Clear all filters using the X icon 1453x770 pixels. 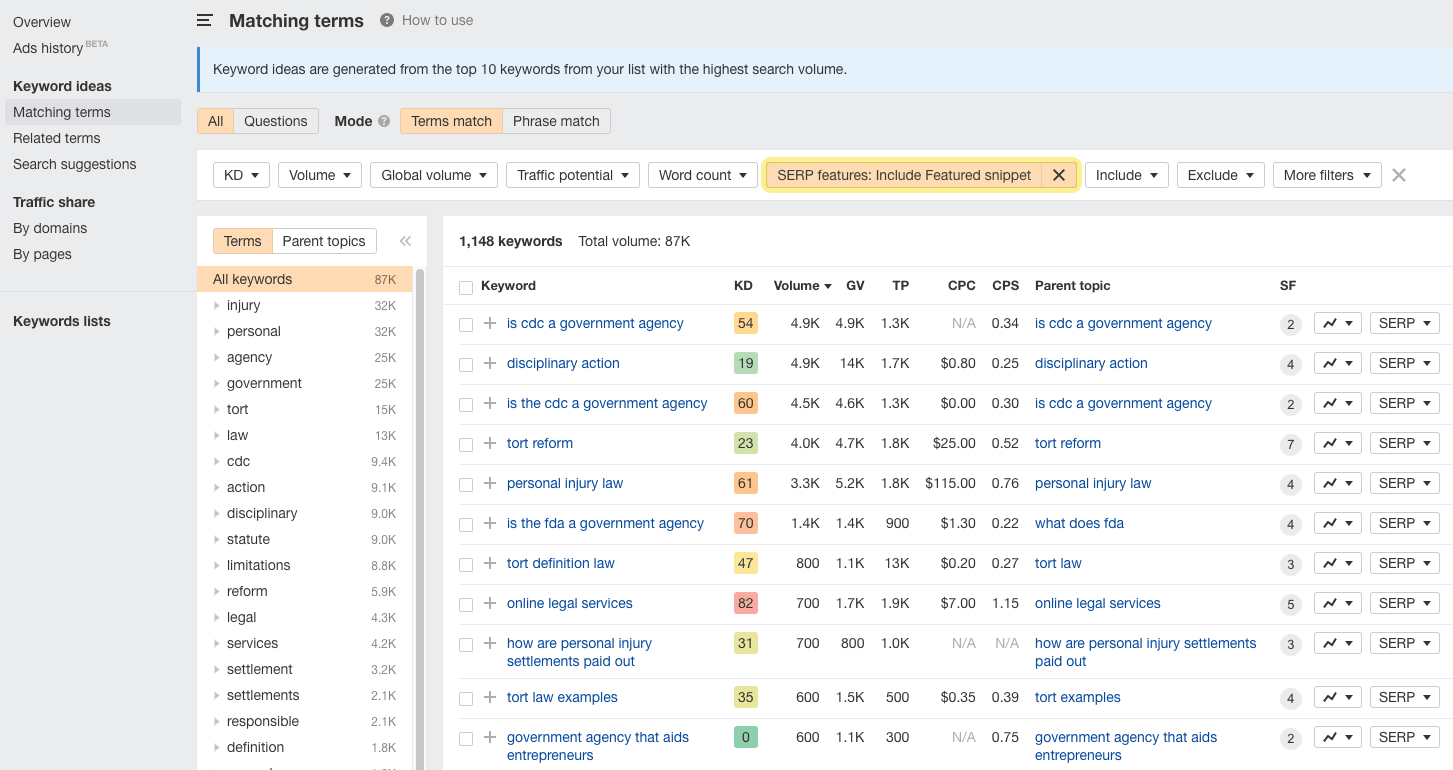1398,175
